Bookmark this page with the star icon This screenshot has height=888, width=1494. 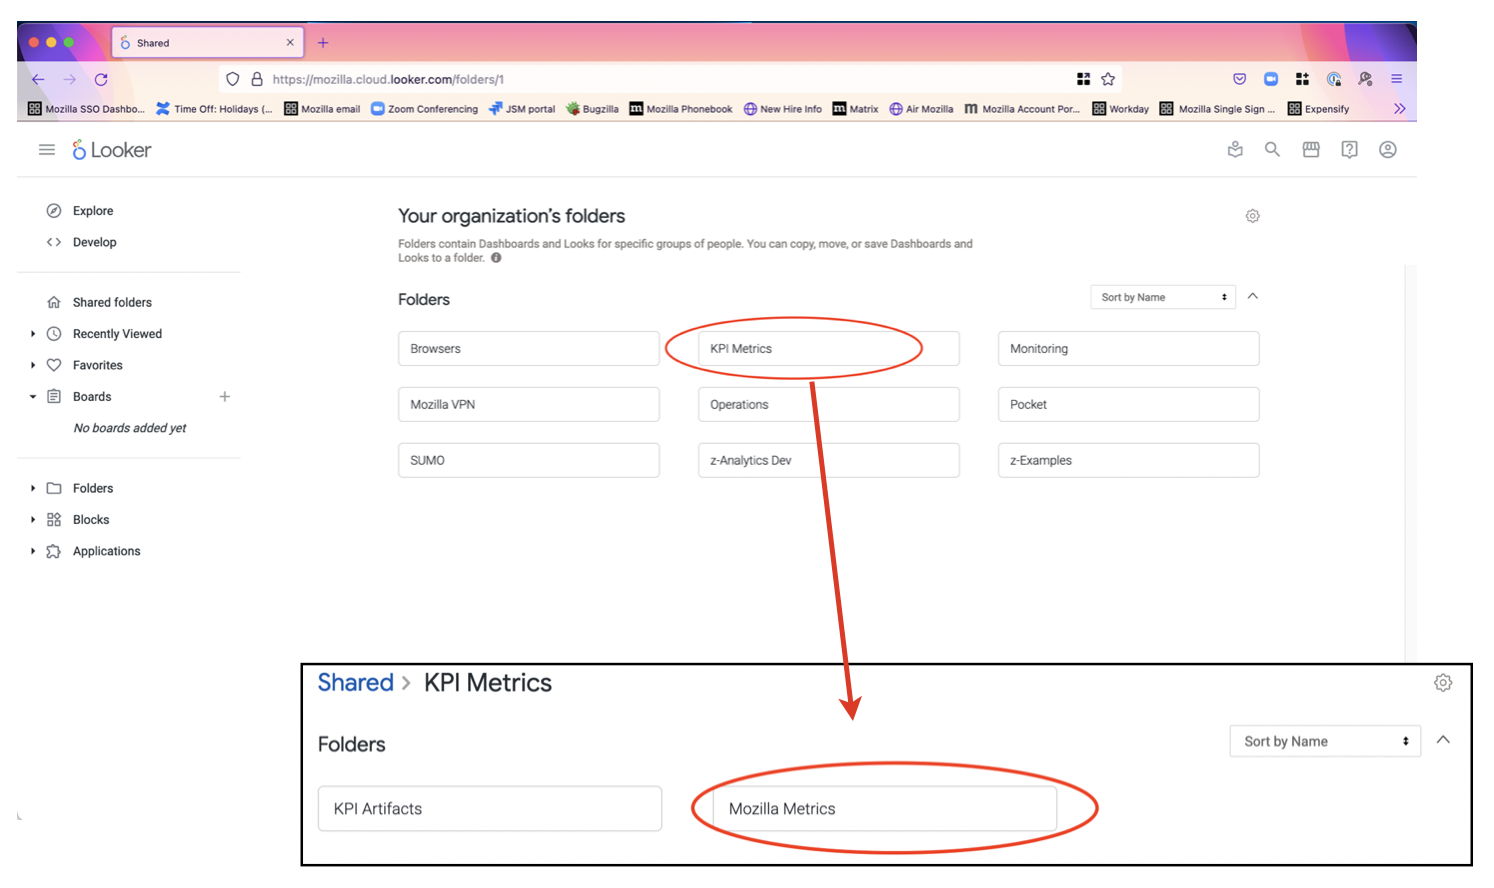tap(1108, 79)
